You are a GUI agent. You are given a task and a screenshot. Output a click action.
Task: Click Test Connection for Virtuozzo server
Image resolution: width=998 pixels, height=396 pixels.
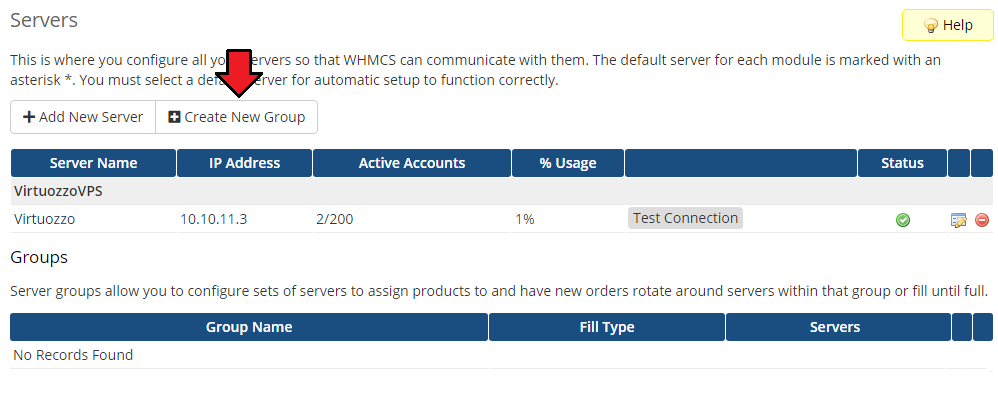[x=685, y=218]
